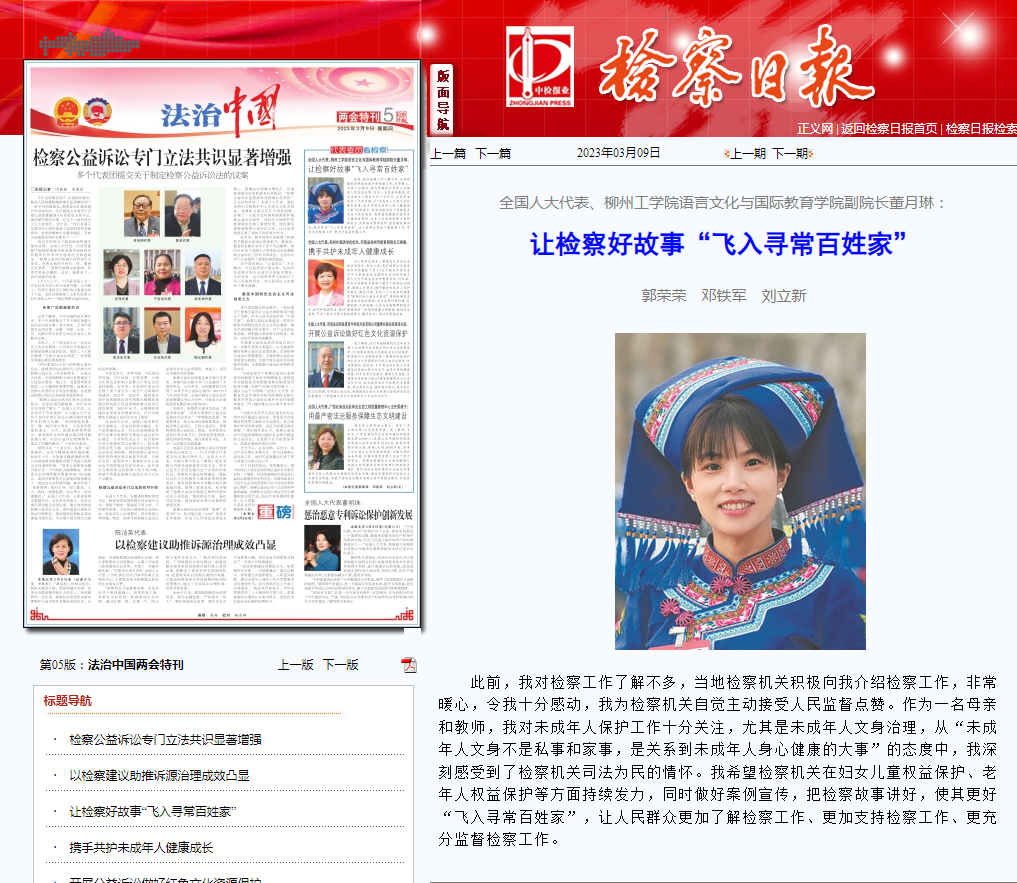The image size is (1017, 883).
Task: Go to 上一版 previous page
Action: [296, 665]
